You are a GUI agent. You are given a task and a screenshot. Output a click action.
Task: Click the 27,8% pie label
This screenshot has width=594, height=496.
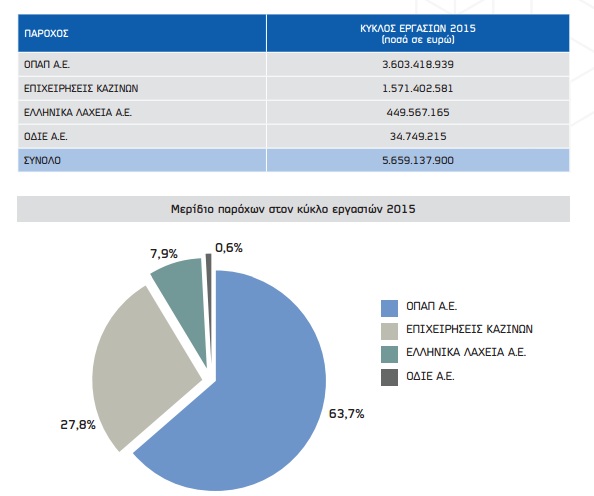coord(78,425)
